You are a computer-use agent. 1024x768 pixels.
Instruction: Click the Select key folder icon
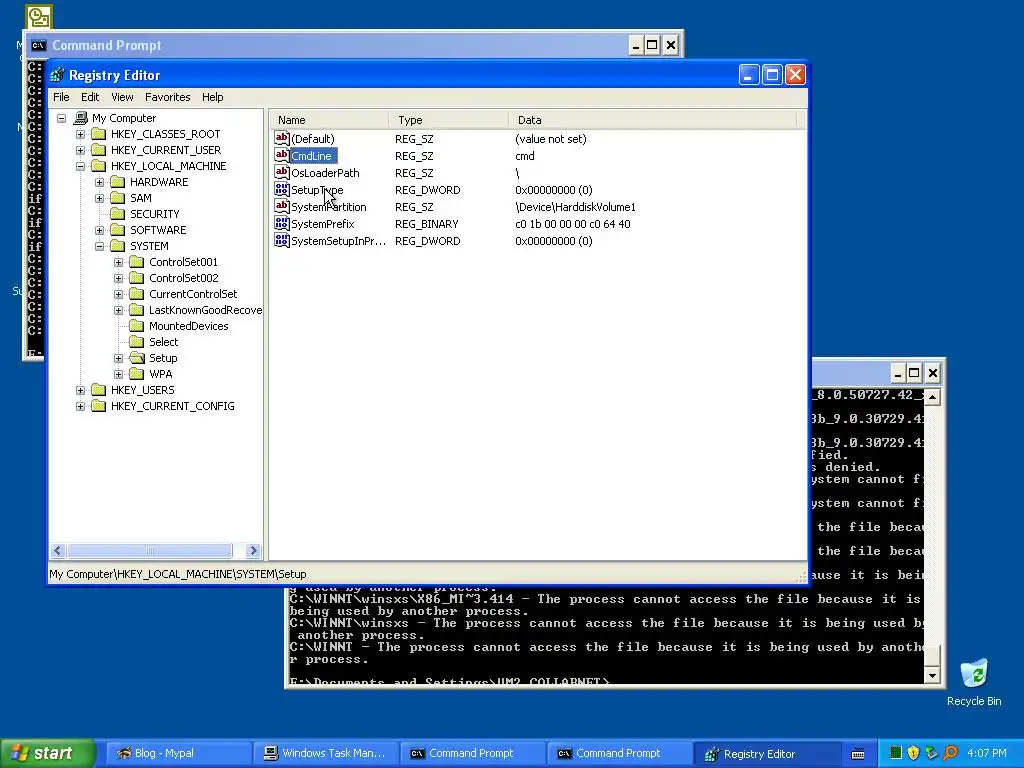tap(136, 342)
